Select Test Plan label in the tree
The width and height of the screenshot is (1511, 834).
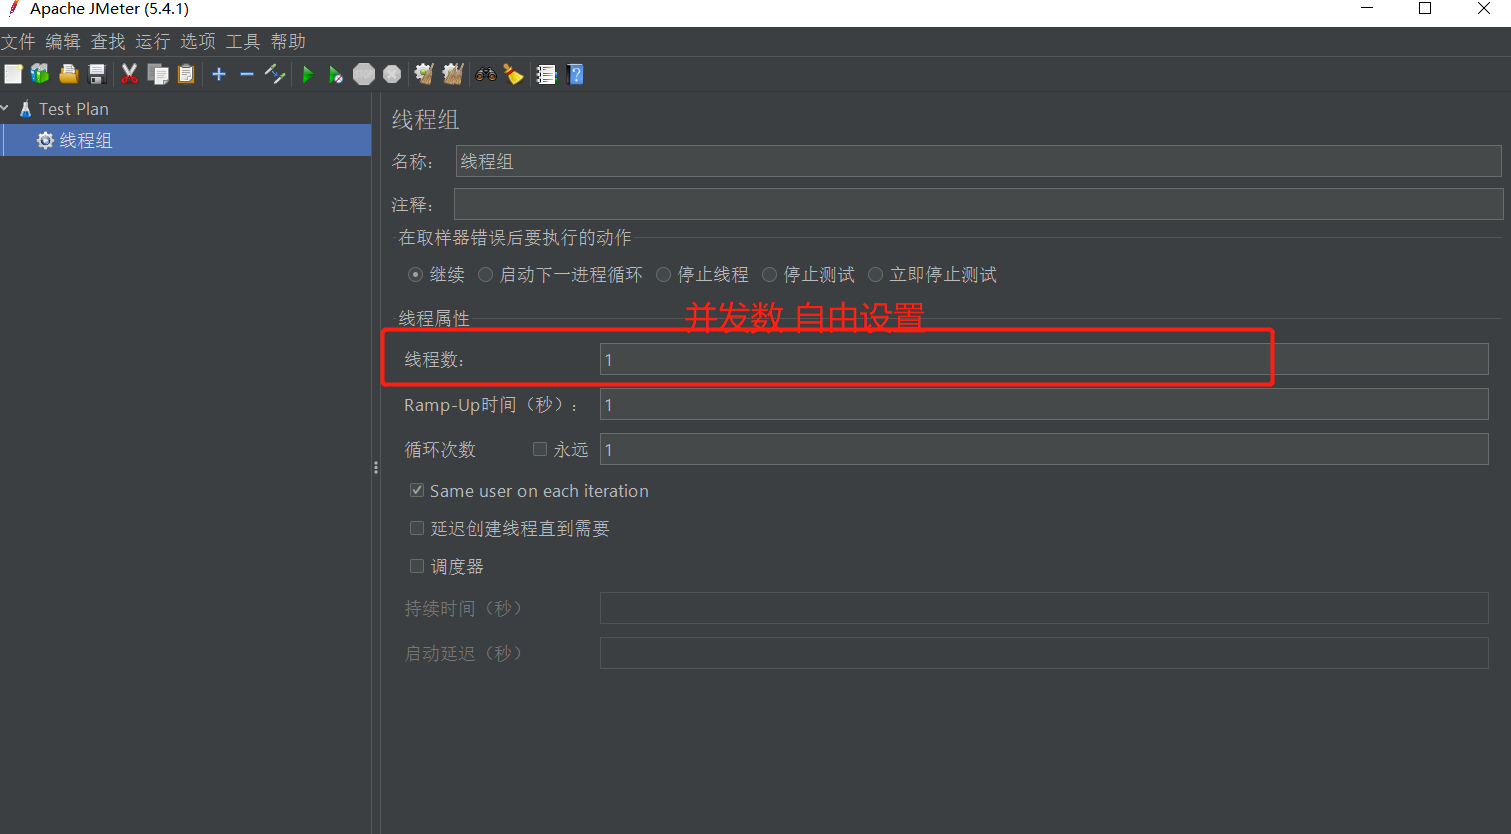tap(74, 109)
